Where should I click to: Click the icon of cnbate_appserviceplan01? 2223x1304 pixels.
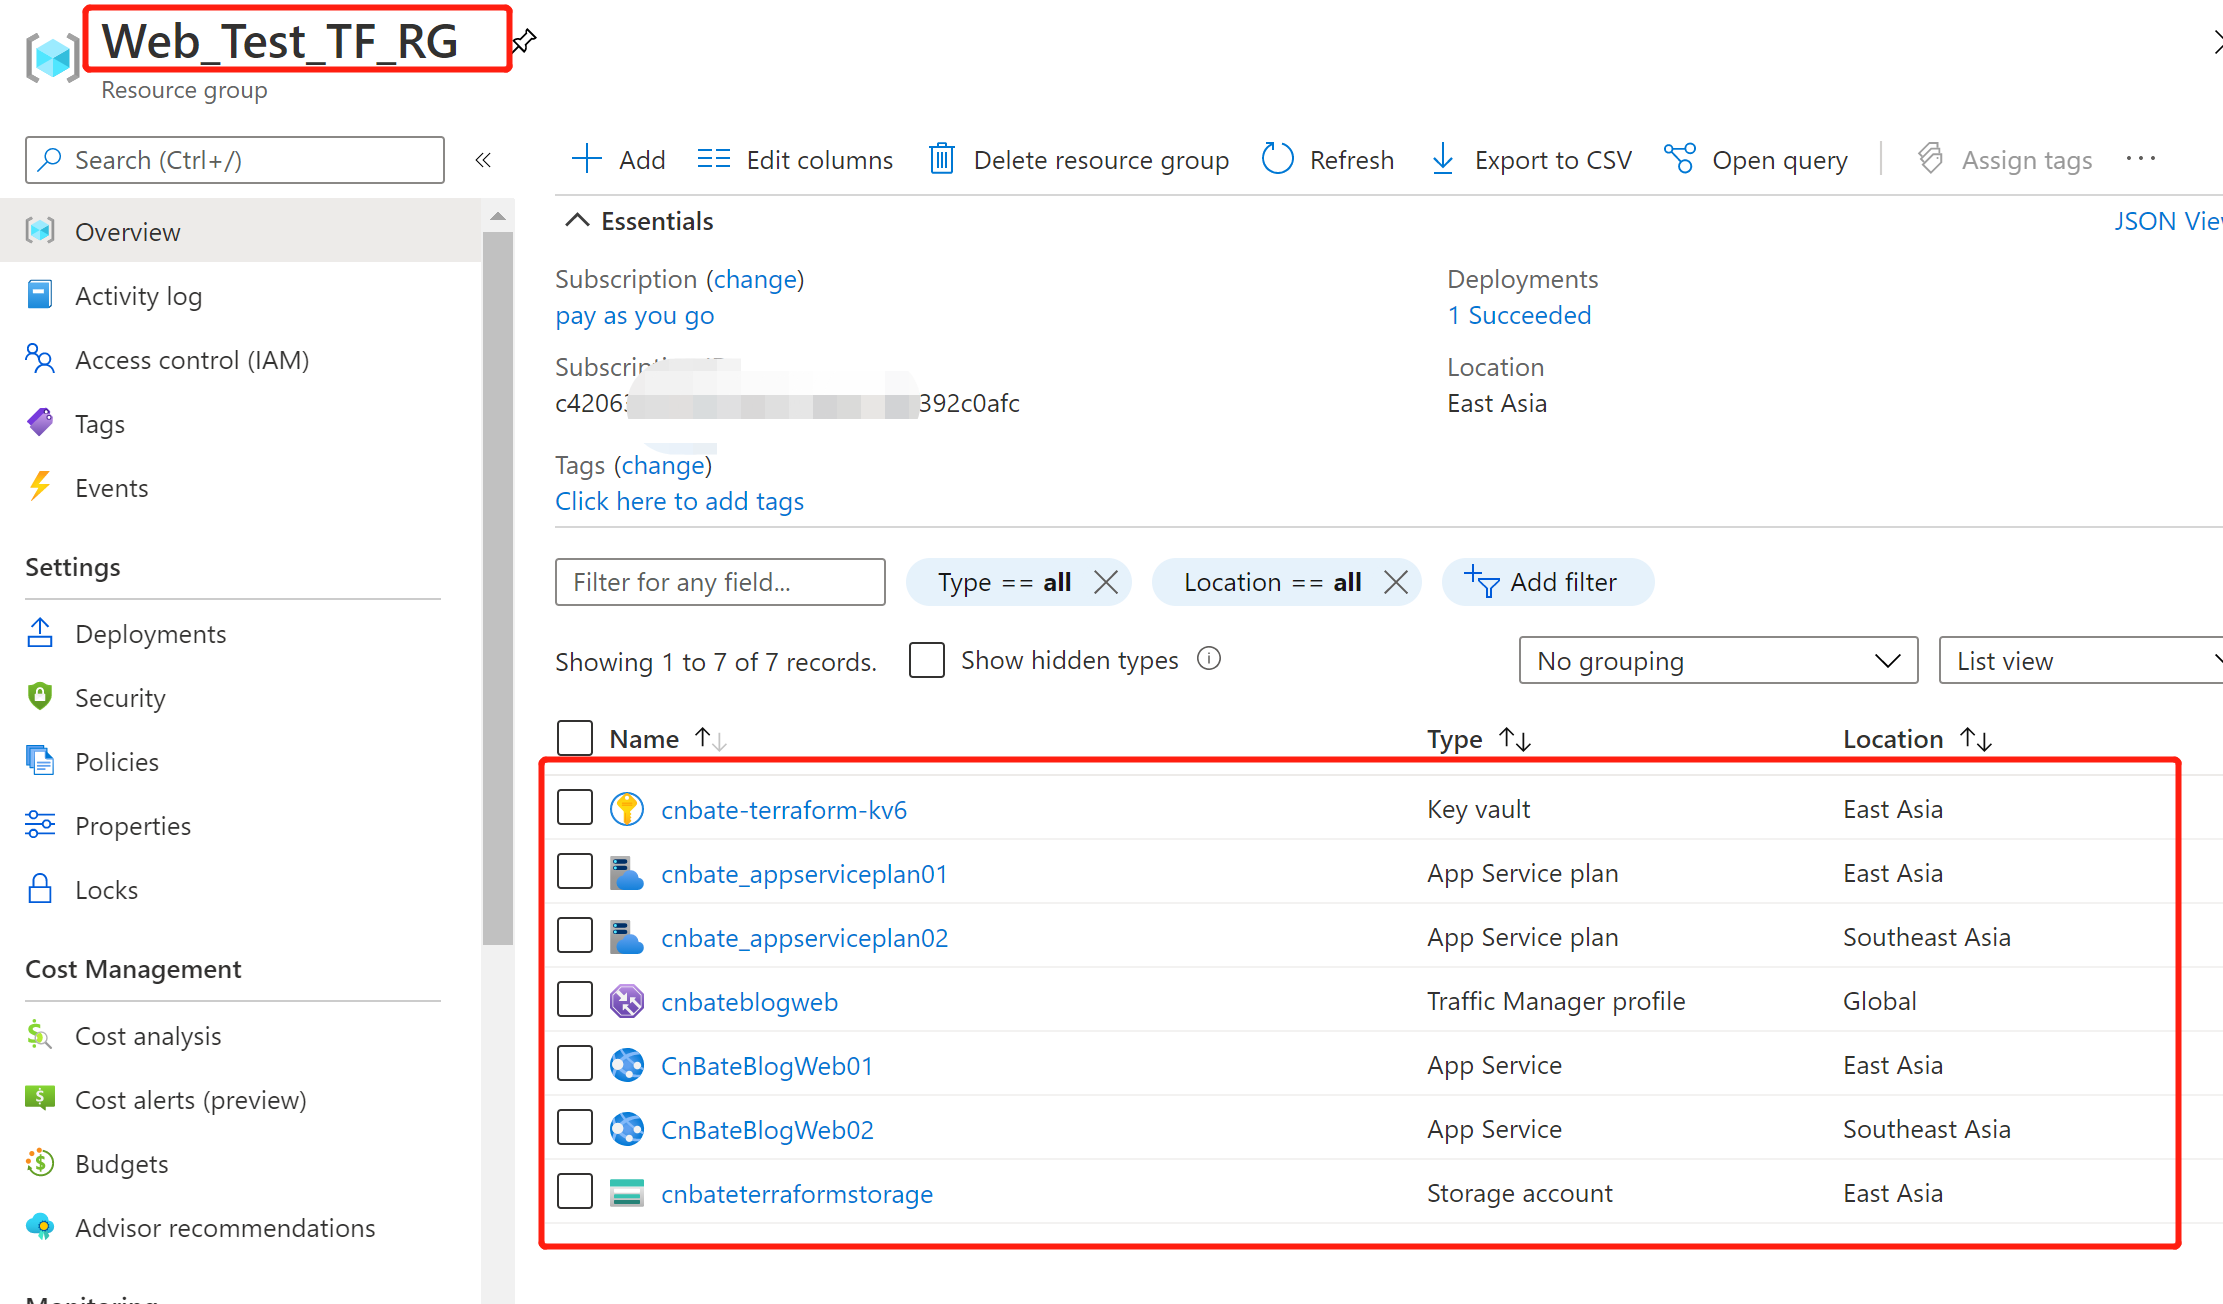[627, 872]
